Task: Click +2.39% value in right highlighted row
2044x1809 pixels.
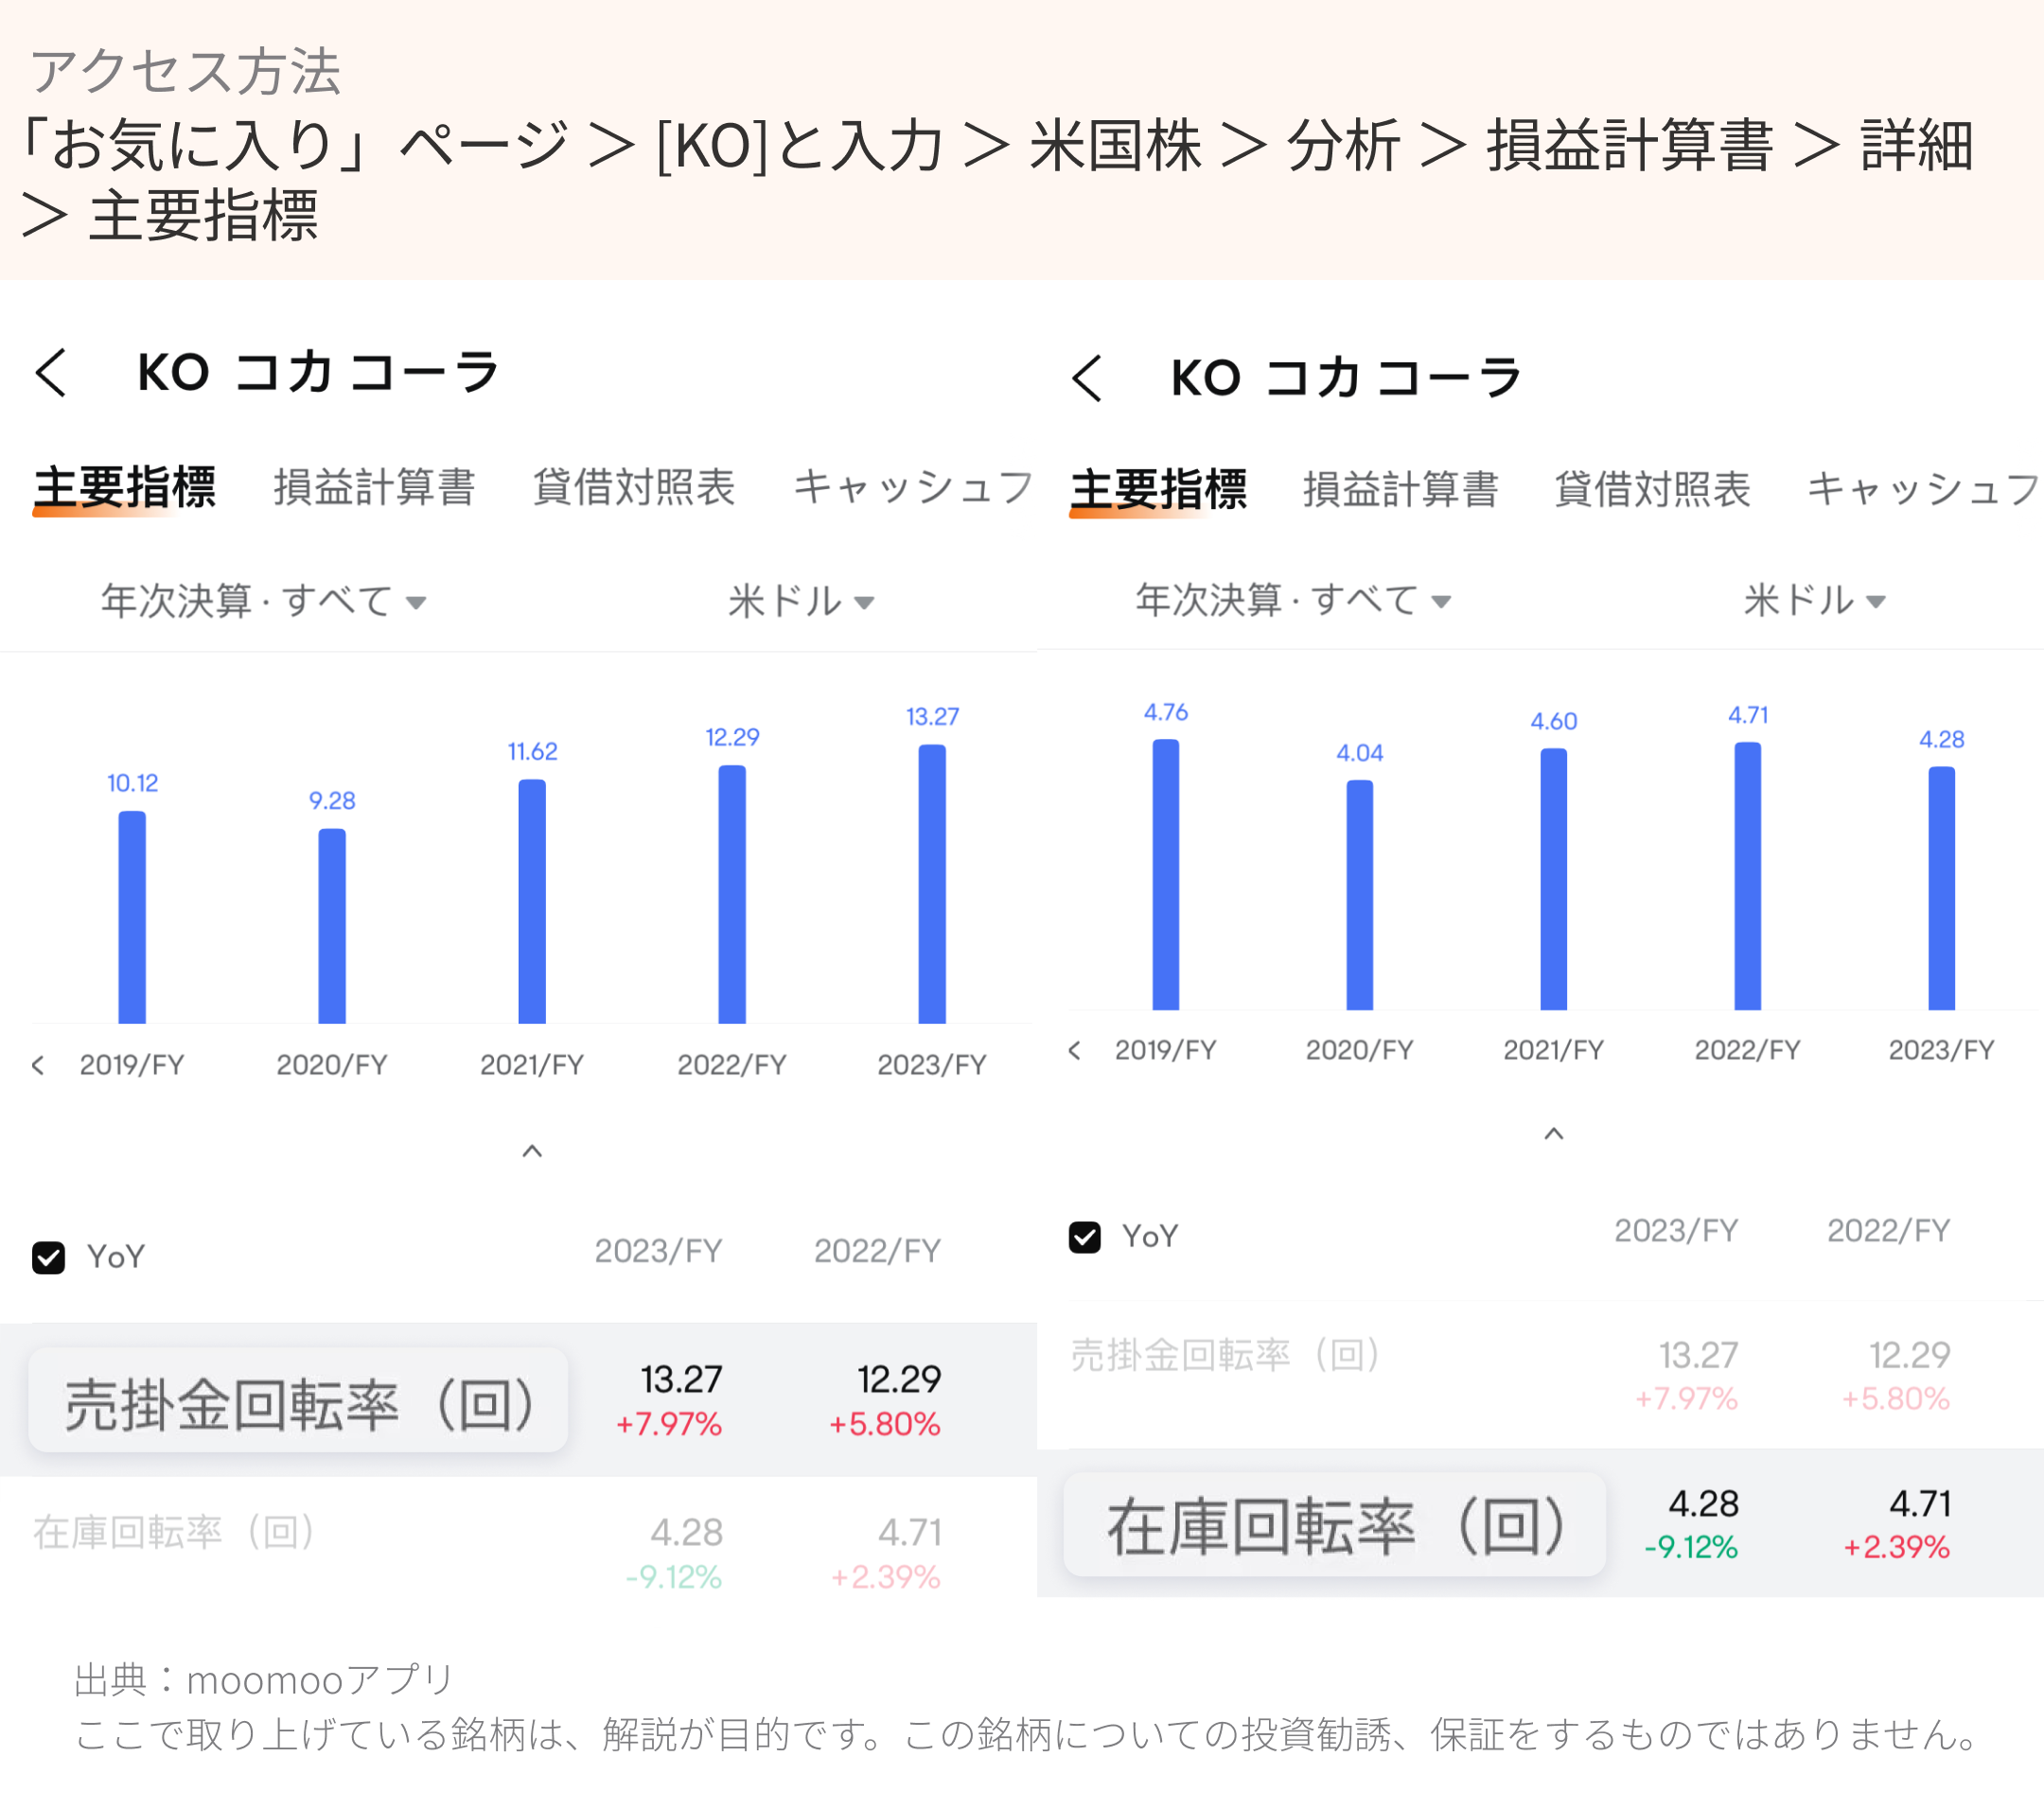Action: coord(1896,1547)
